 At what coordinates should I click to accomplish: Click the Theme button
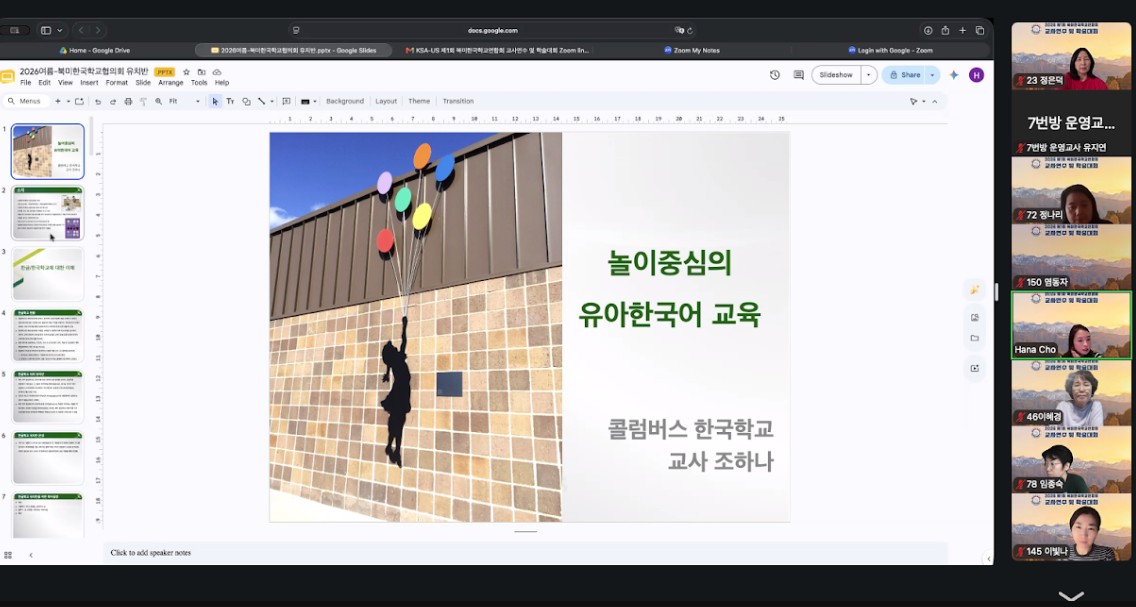tap(419, 101)
